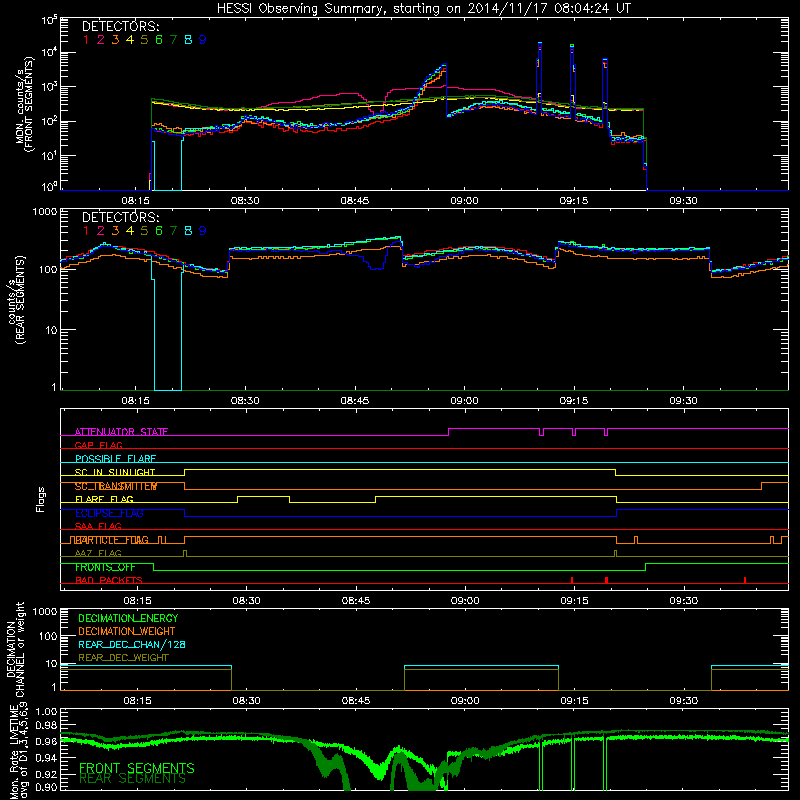Select detector 2 in front segments legend
This screenshot has height=800, width=800.
(x=101, y=40)
